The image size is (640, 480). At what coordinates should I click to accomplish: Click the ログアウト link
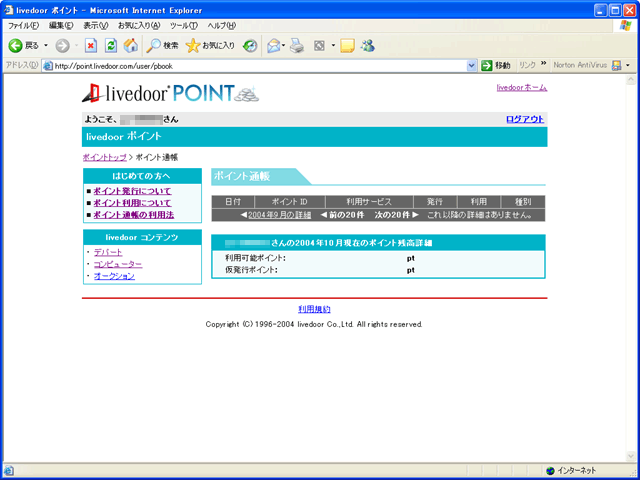coord(525,119)
